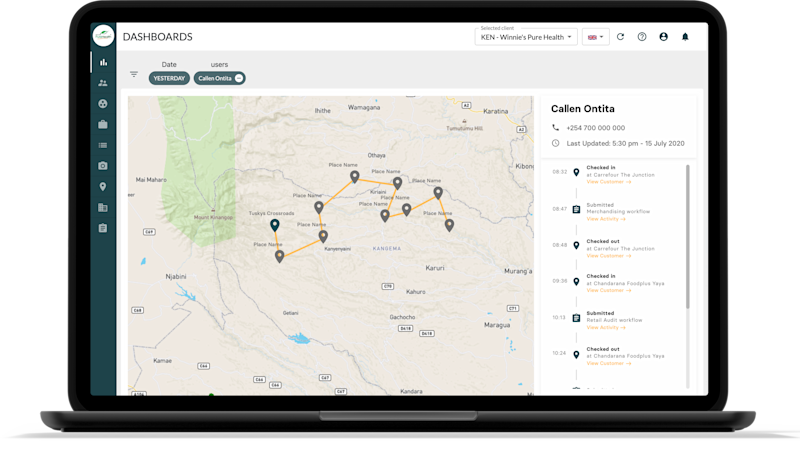Open the Selected client dropdown
800x449 pixels.
[x=526, y=37]
